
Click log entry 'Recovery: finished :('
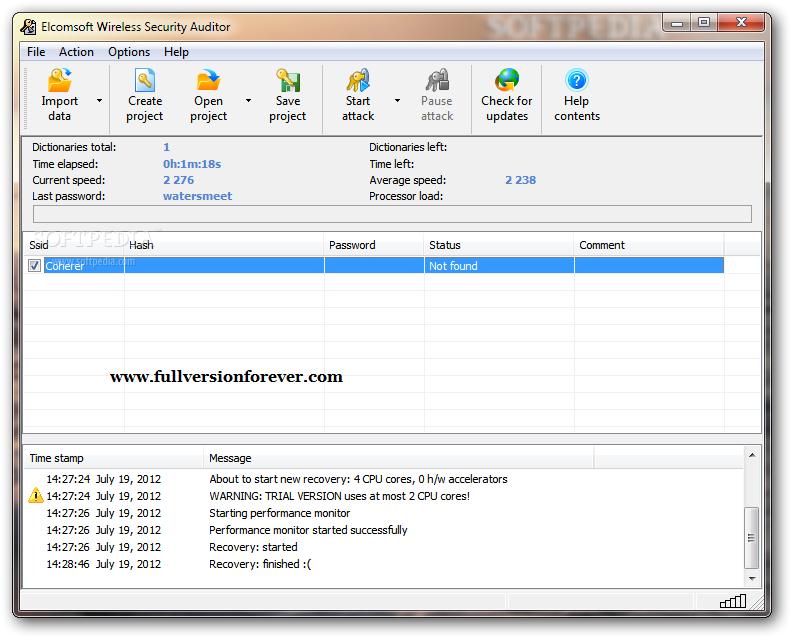click(x=260, y=564)
